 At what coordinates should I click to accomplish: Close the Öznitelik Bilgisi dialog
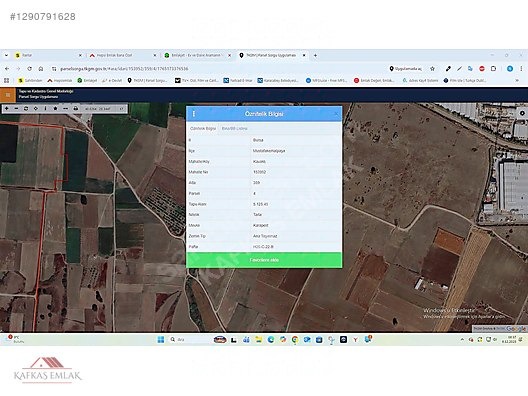point(336,114)
